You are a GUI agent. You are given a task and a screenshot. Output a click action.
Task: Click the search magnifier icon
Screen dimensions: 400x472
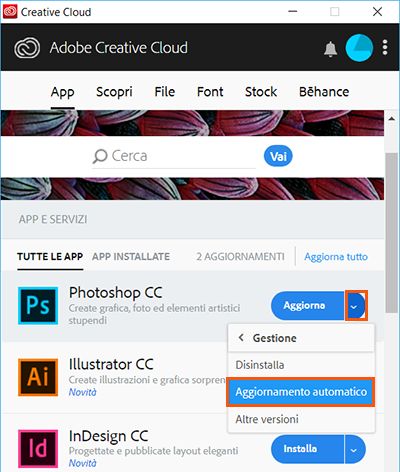click(100, 156)
